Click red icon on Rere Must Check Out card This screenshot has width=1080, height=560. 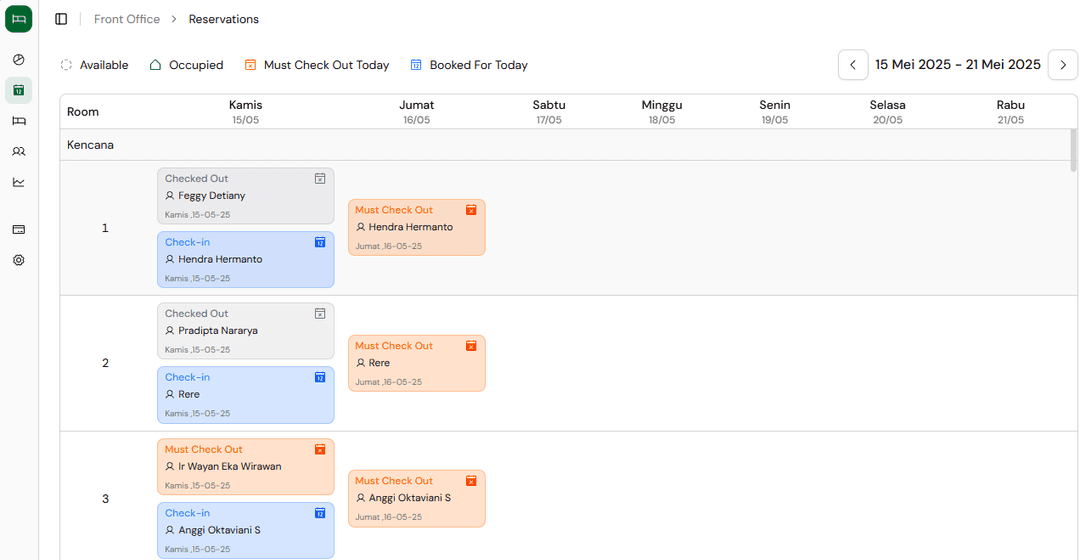471,346
